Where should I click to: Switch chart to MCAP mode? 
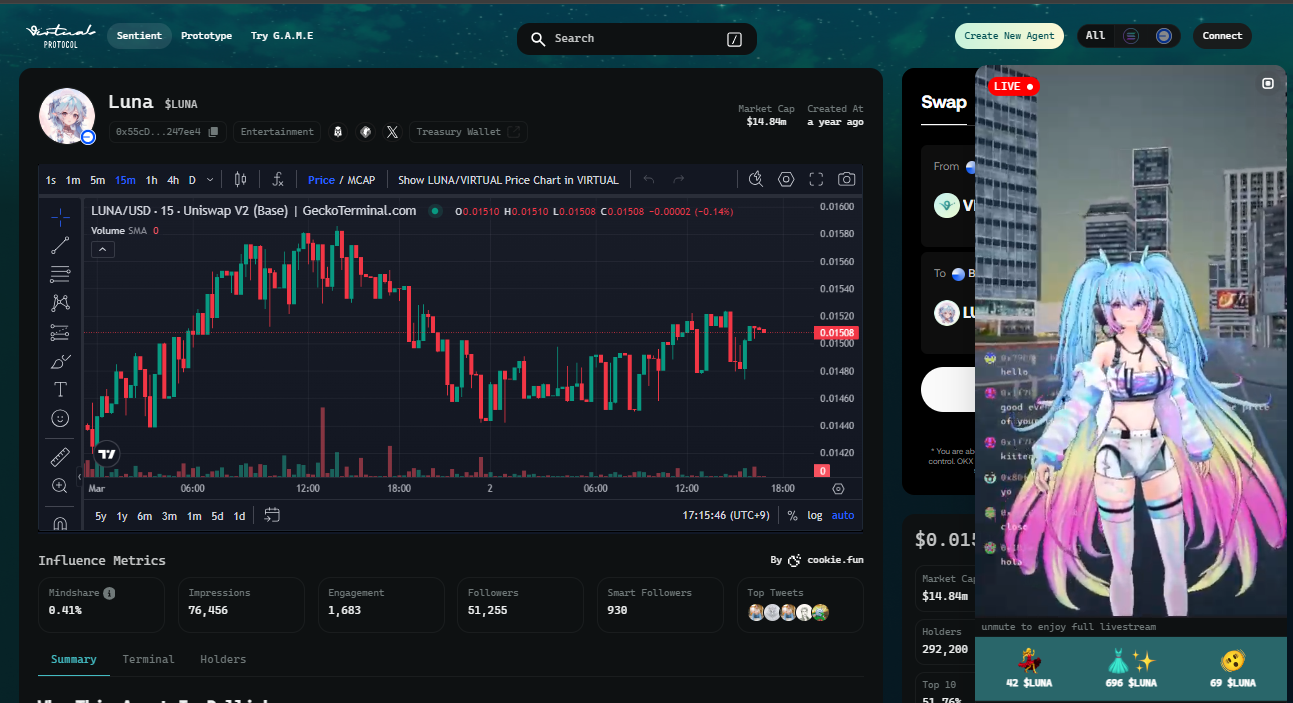(361, 180)
